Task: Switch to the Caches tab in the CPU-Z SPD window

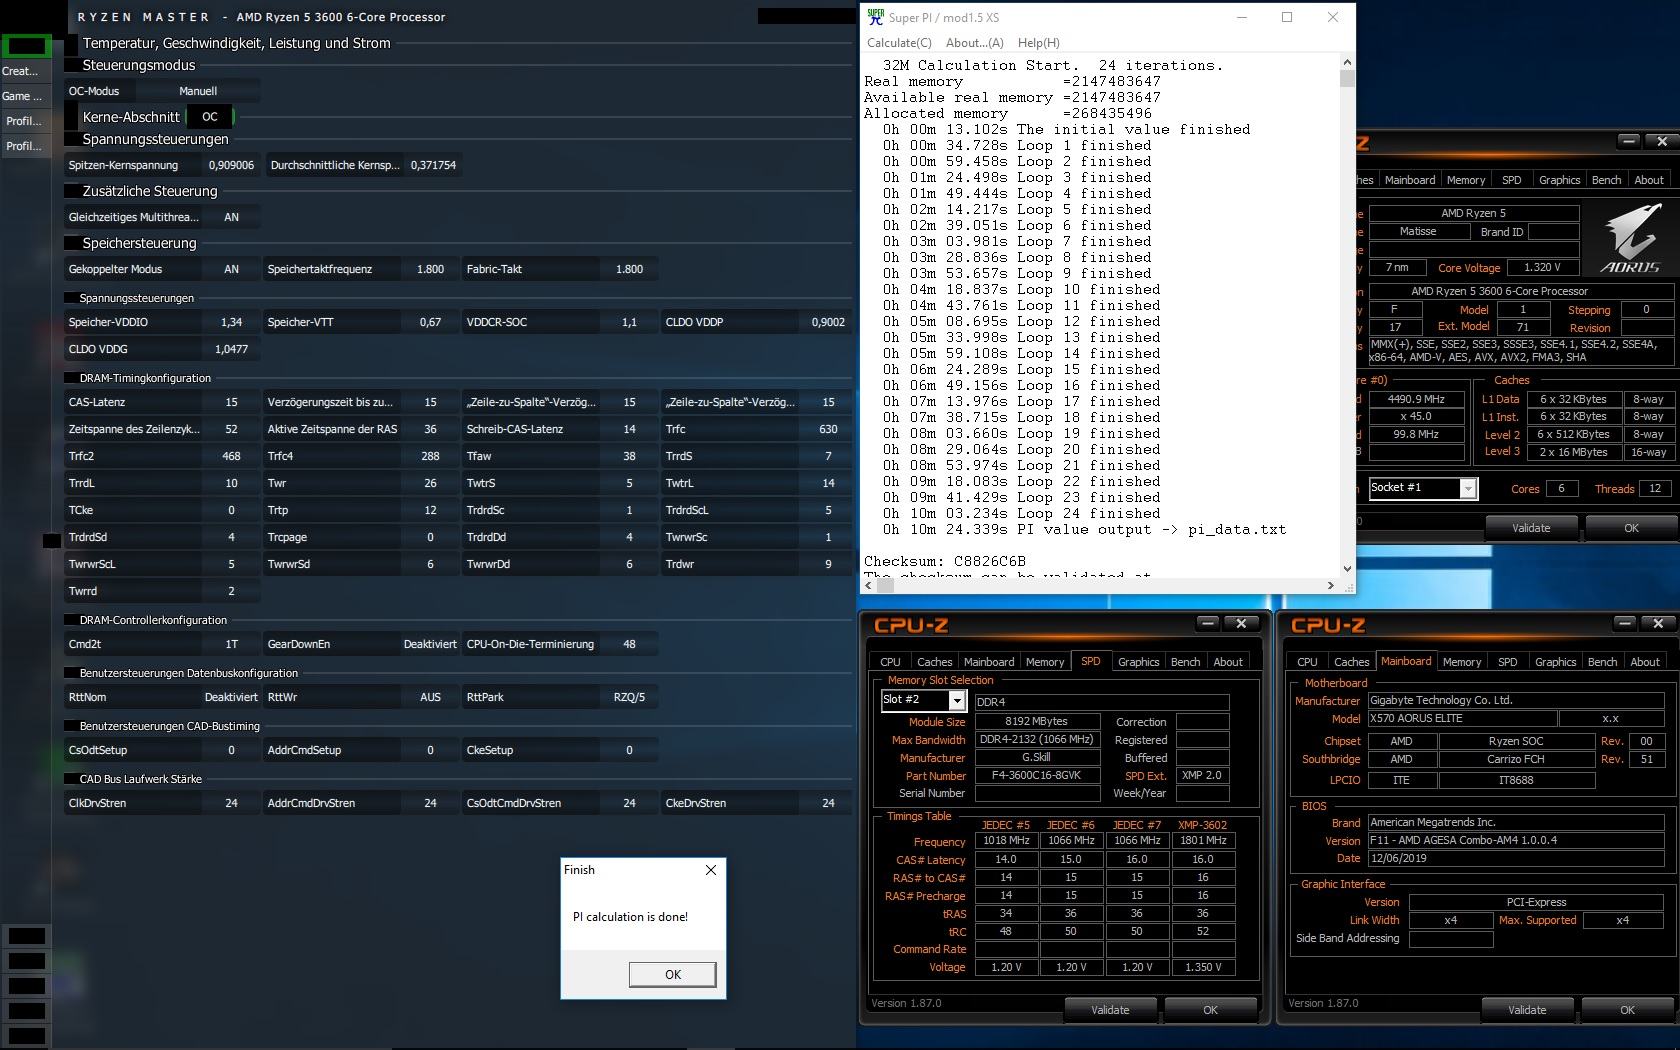Action: [x=935, y=662]
